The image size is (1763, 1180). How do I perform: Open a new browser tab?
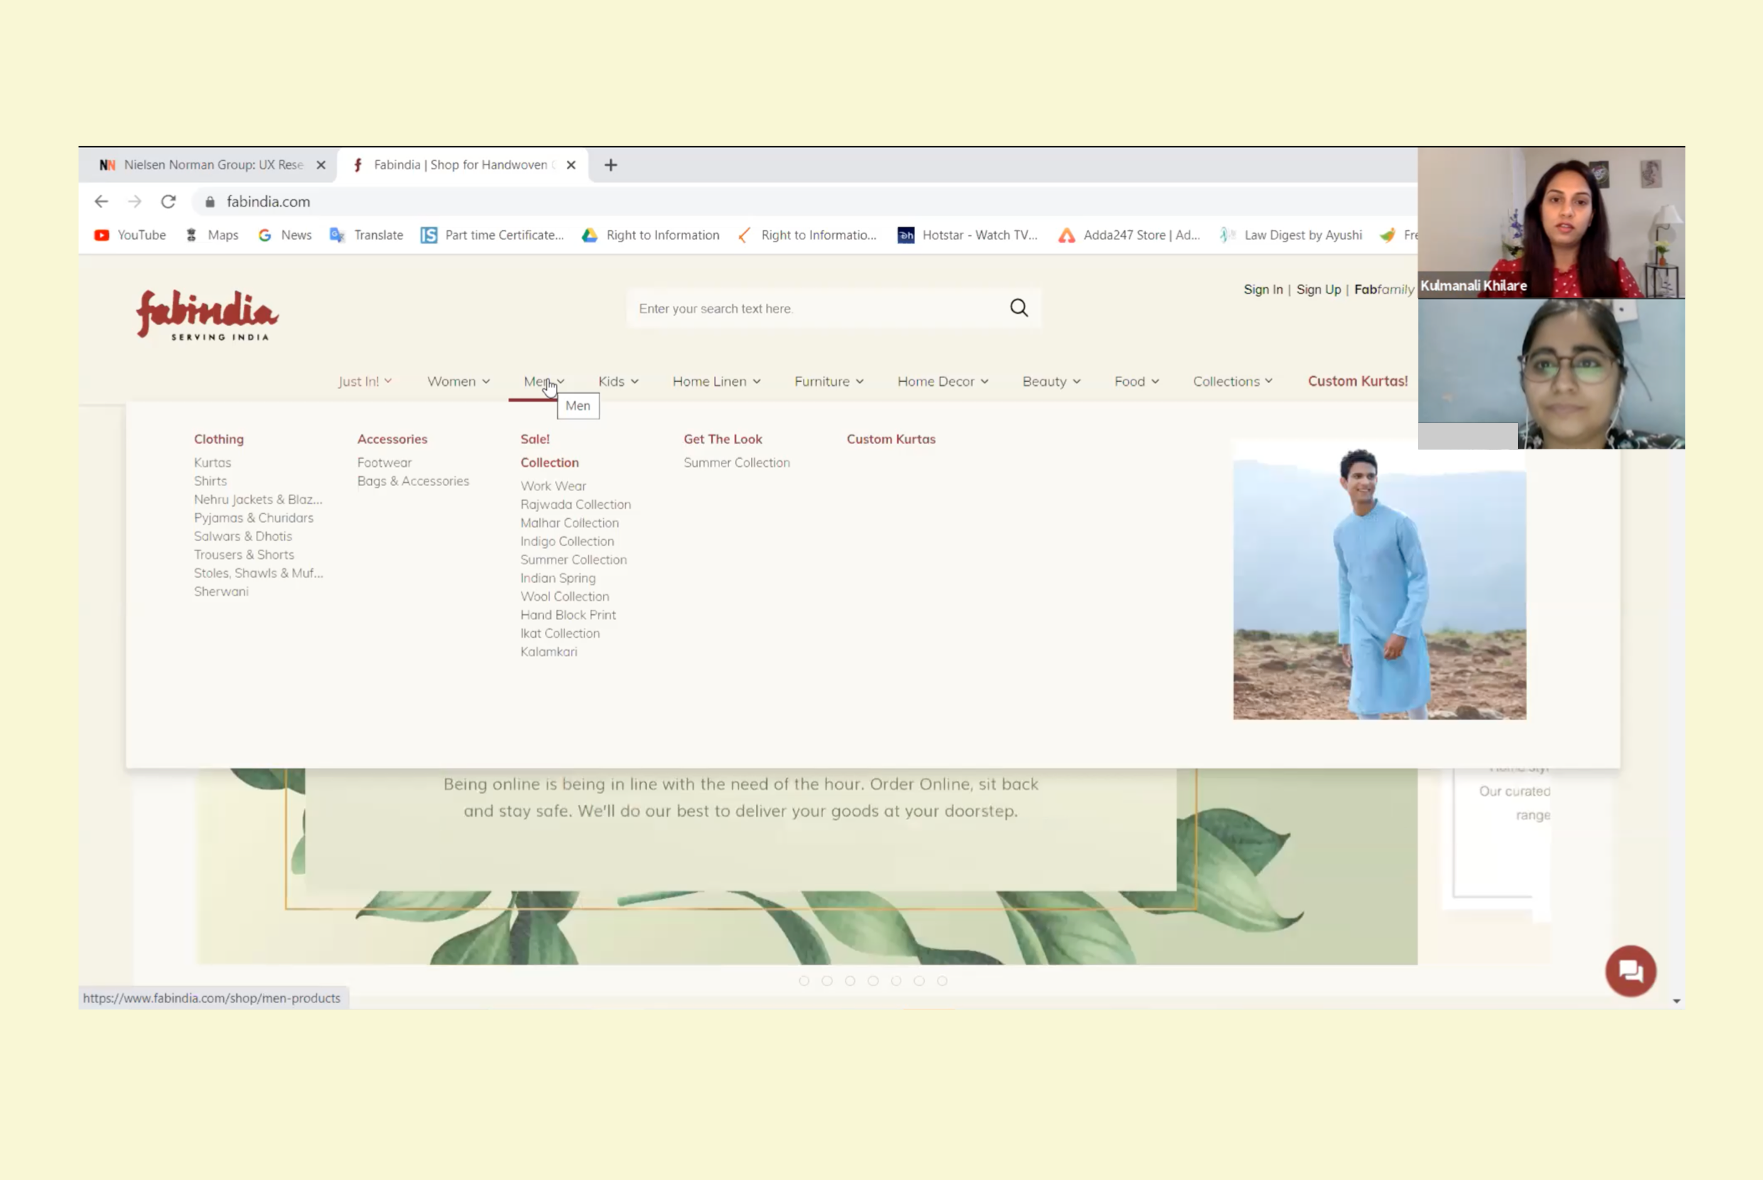611,165
